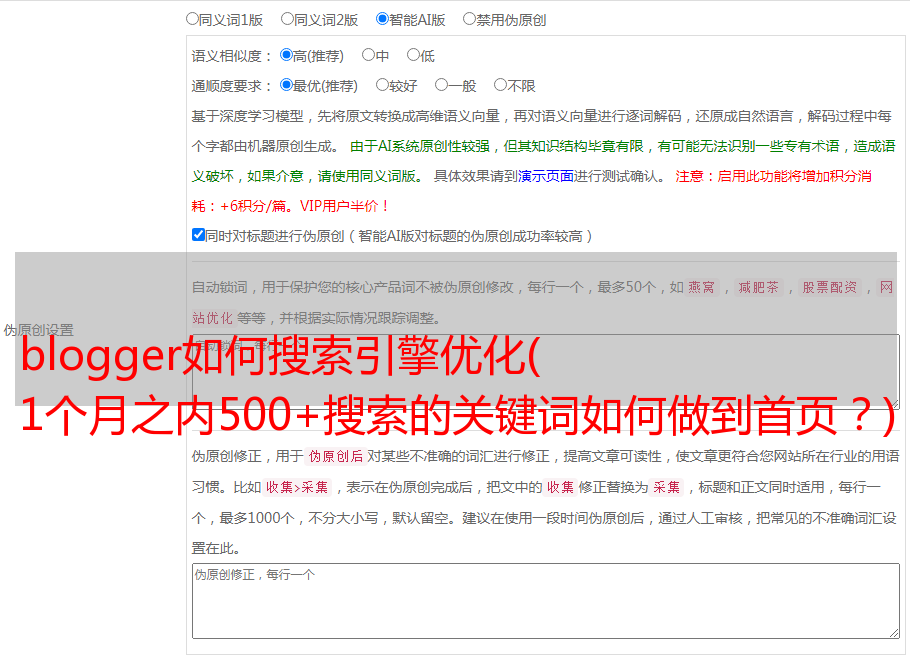The width and height of the screenshot is (911, 658).
Task: Select the 同义词1版 radio option
Action: tap(192, 19)
